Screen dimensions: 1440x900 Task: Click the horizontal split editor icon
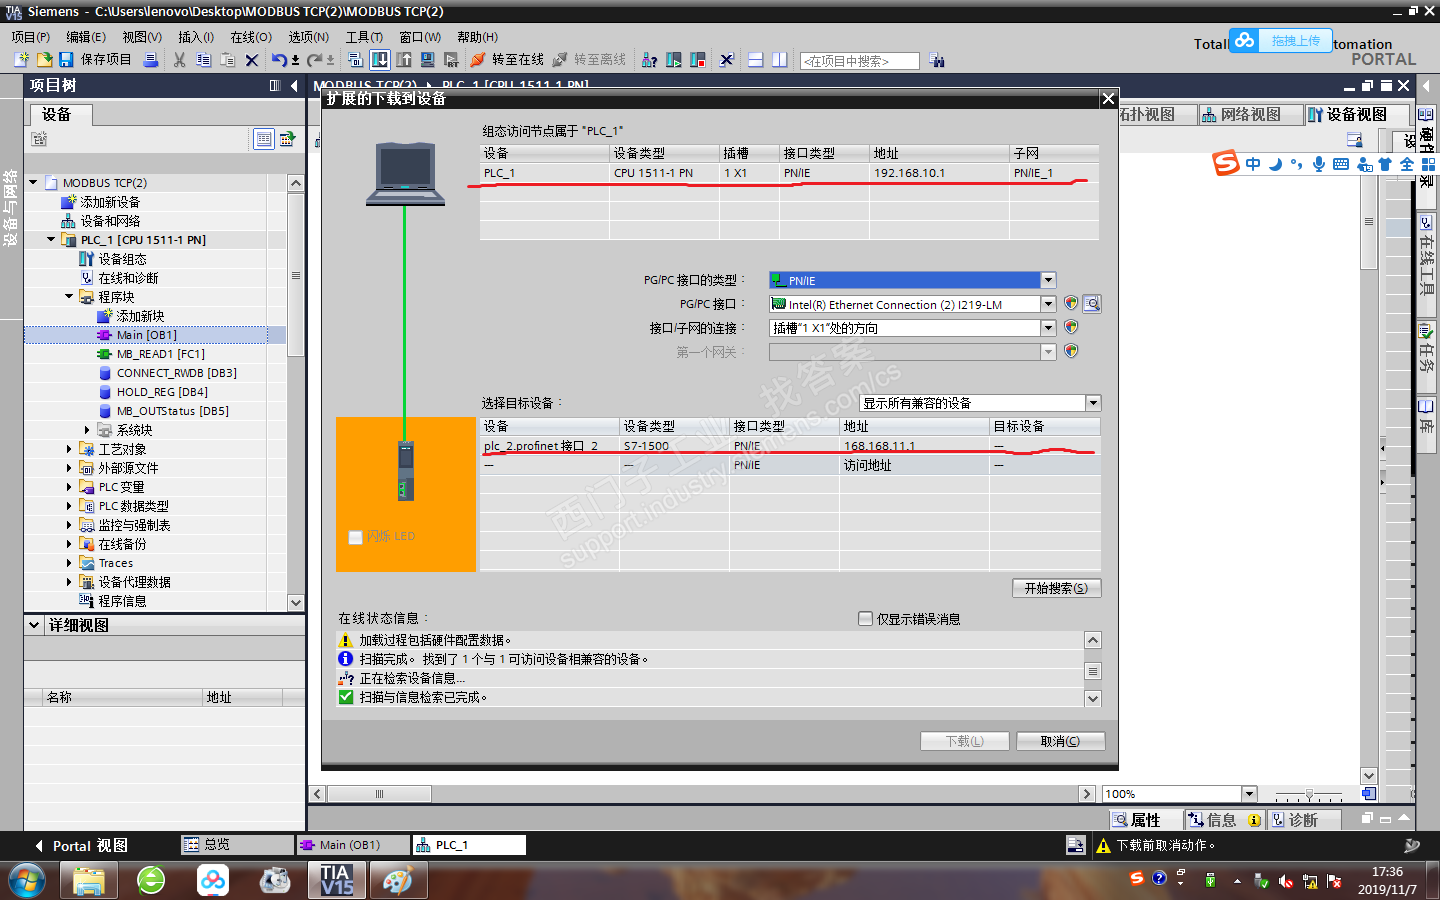pos(755,60)
